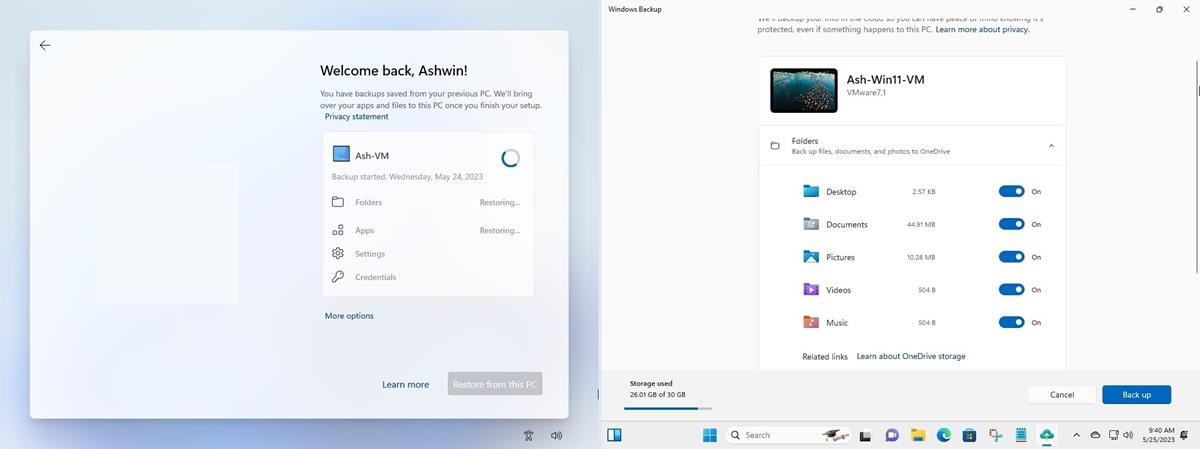Click the Music folder icon
Screen dimensions: 1200x449
point(811,322)
